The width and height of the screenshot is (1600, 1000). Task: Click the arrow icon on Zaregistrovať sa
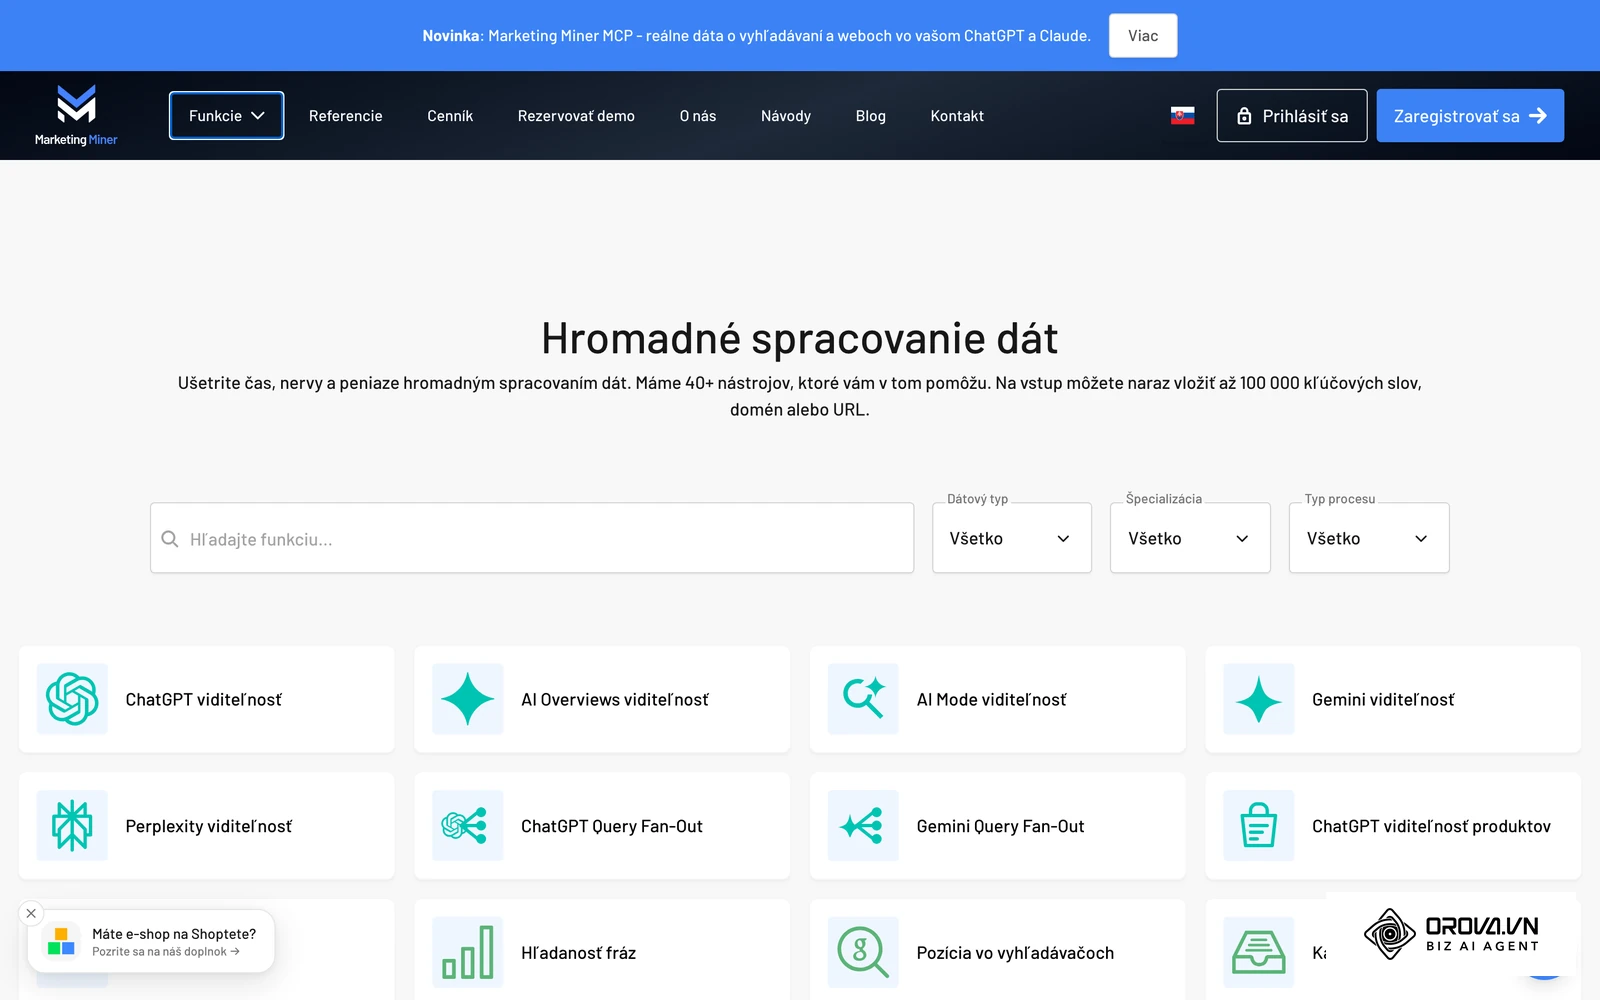[x=1538, y=116]
